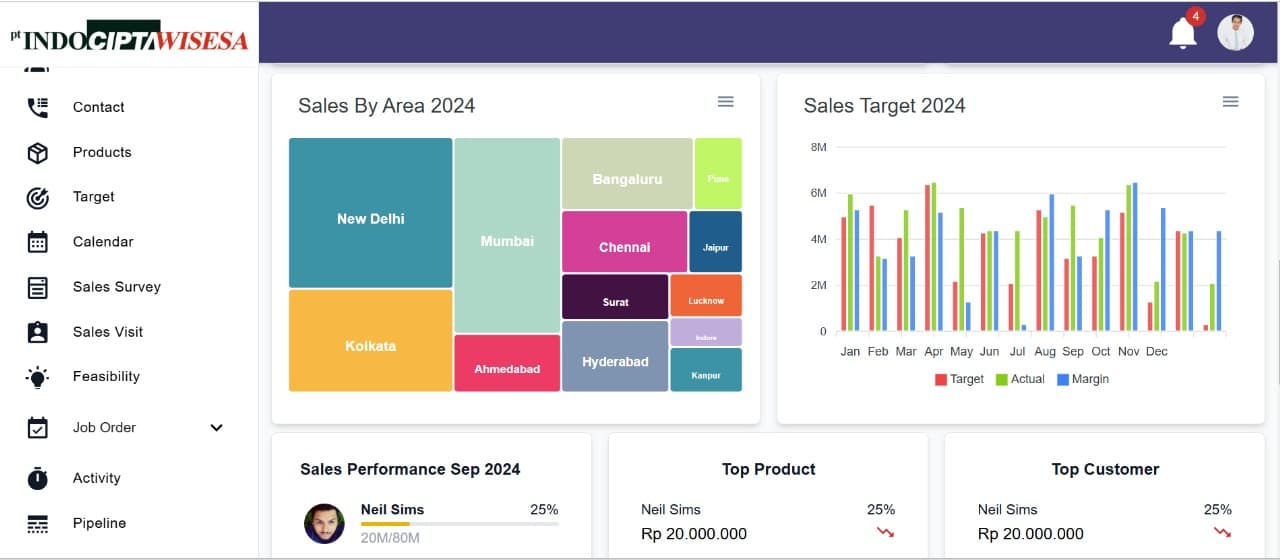Viewport: 1280px width, 560px height.
Task: Click the Products box icon
Action: 38,152
